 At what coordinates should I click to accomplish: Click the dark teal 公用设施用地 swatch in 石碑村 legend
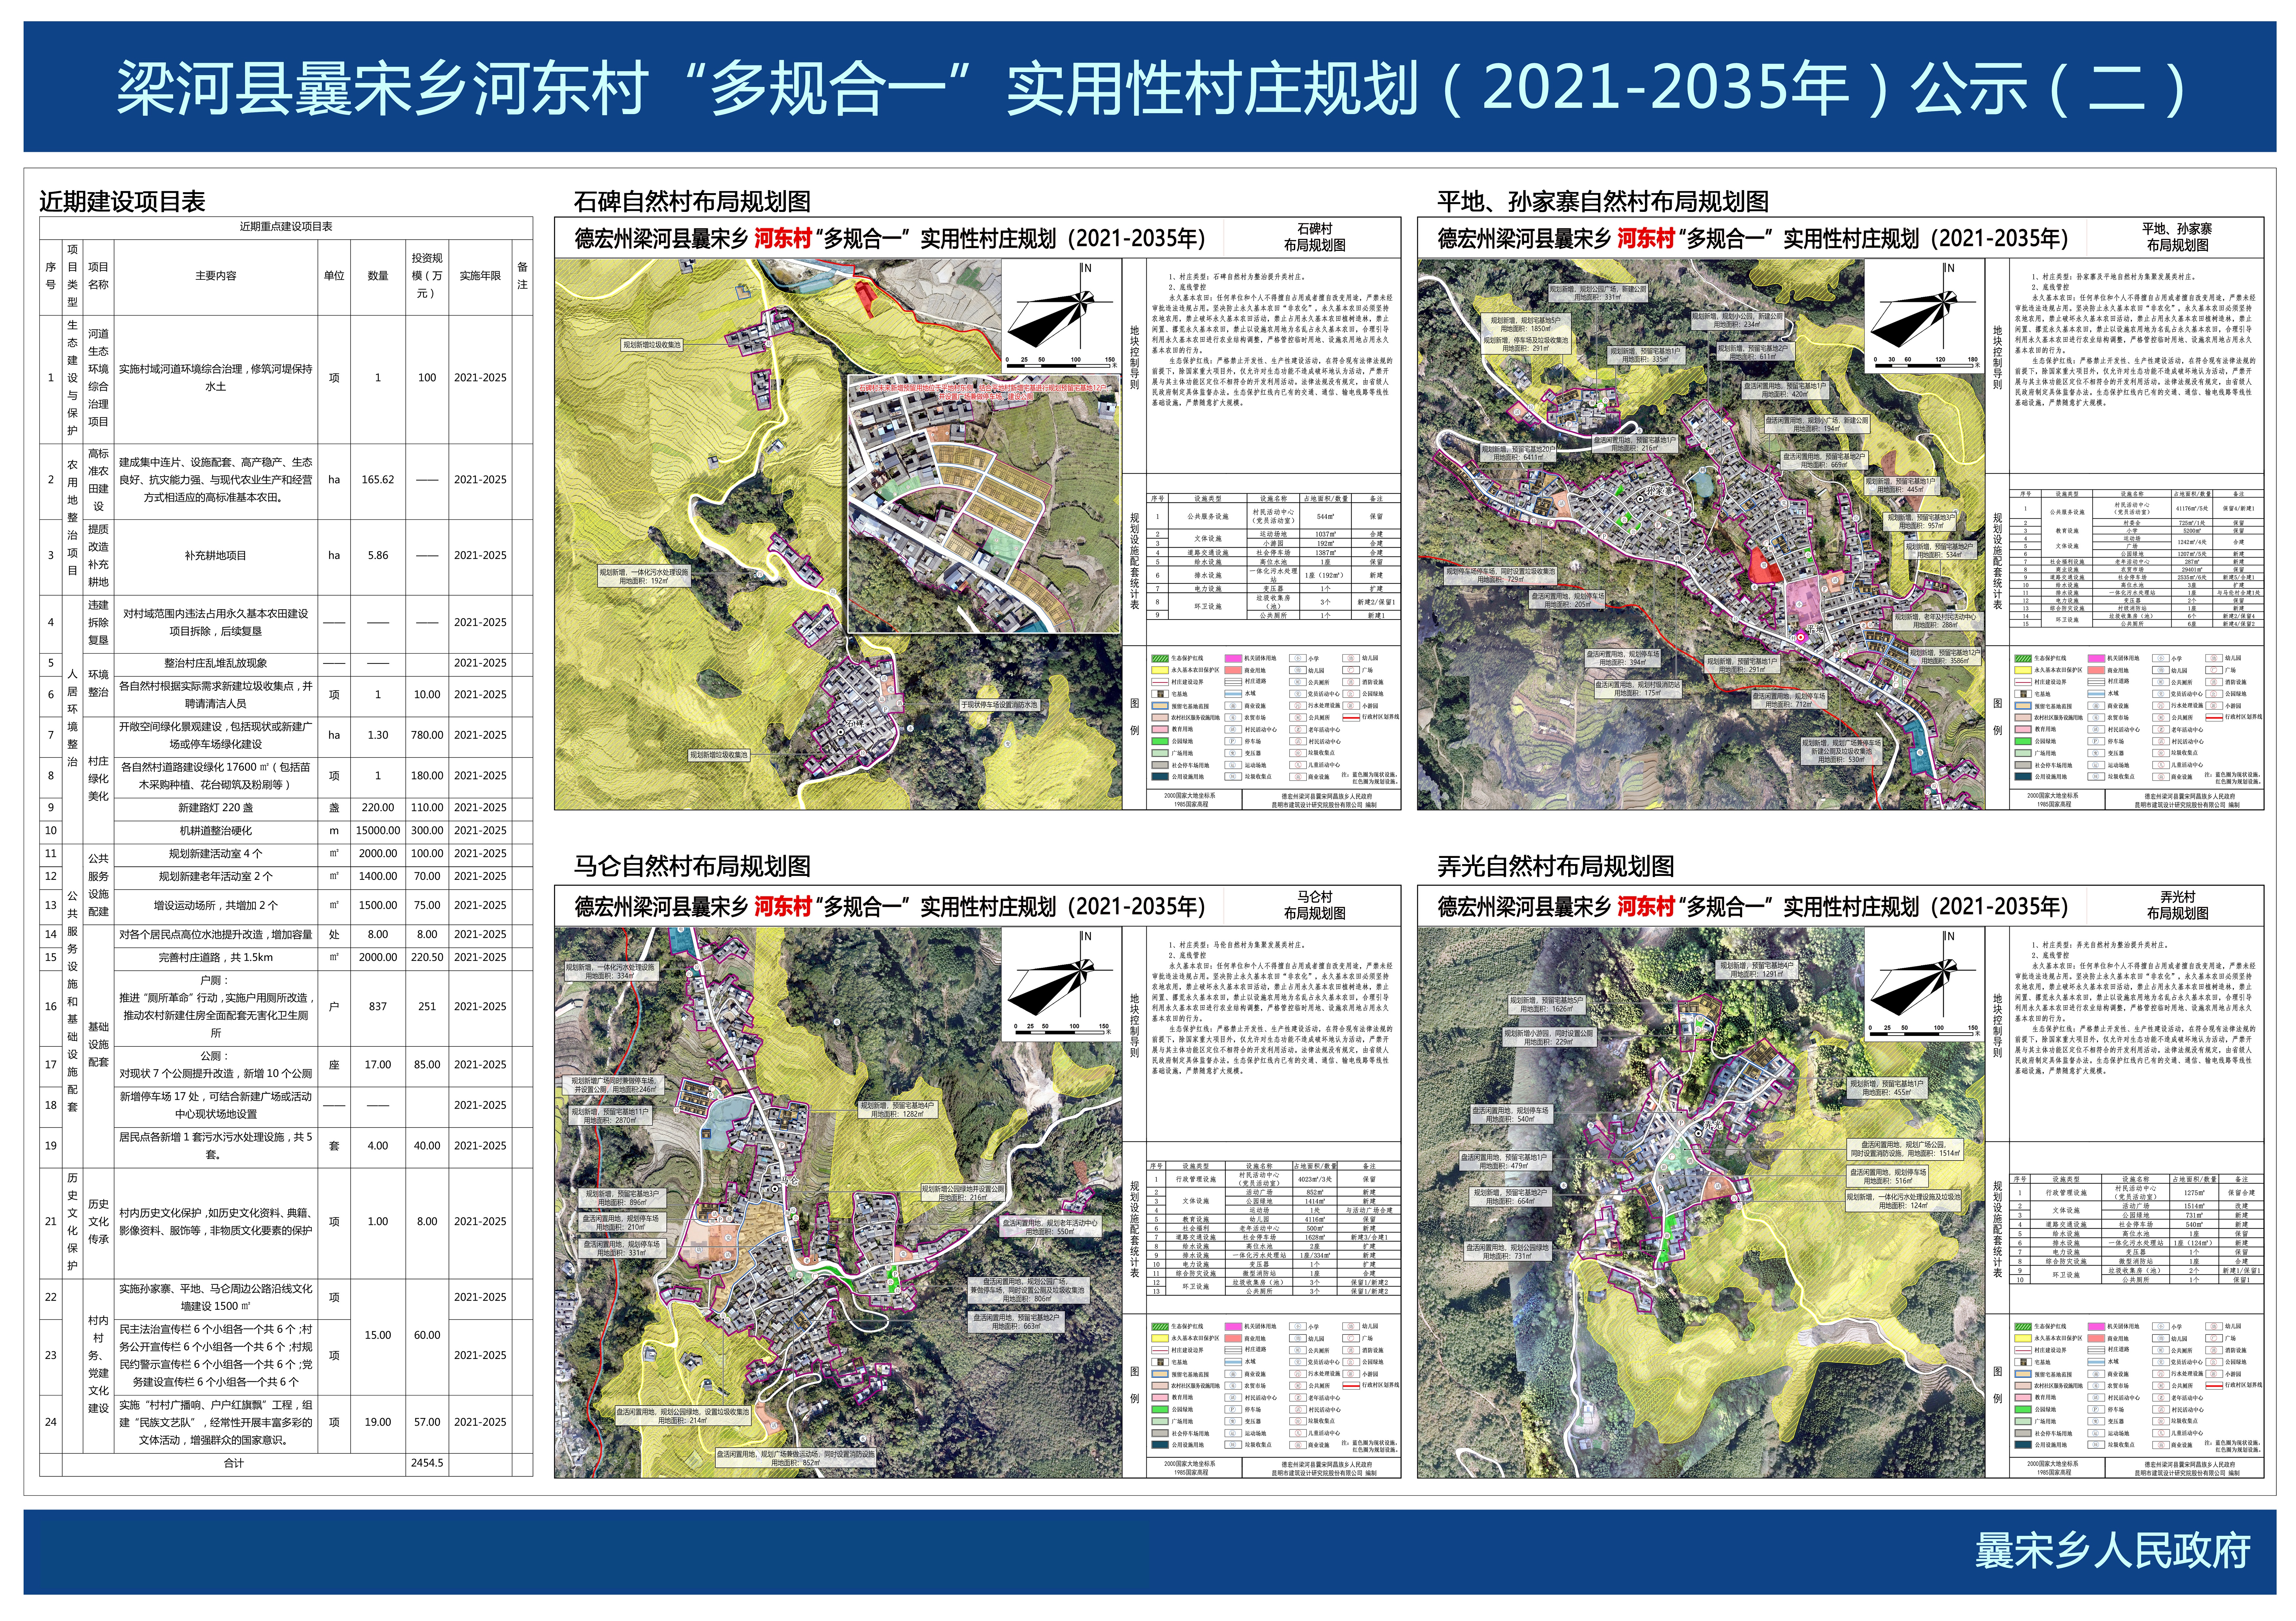(1160, 777)
